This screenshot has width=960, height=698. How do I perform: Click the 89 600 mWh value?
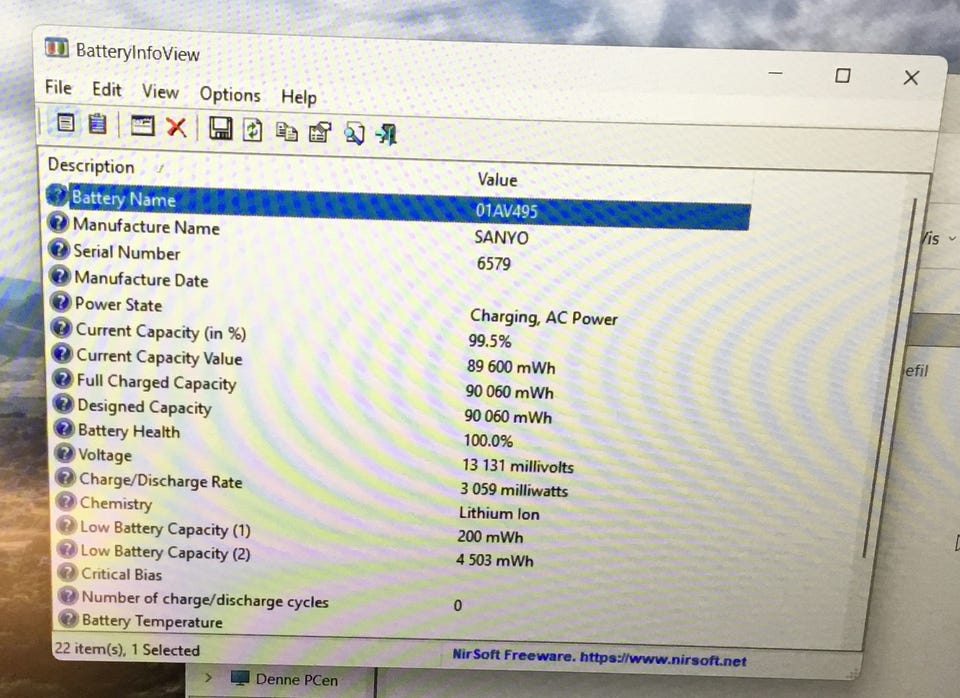pos(511,366)
